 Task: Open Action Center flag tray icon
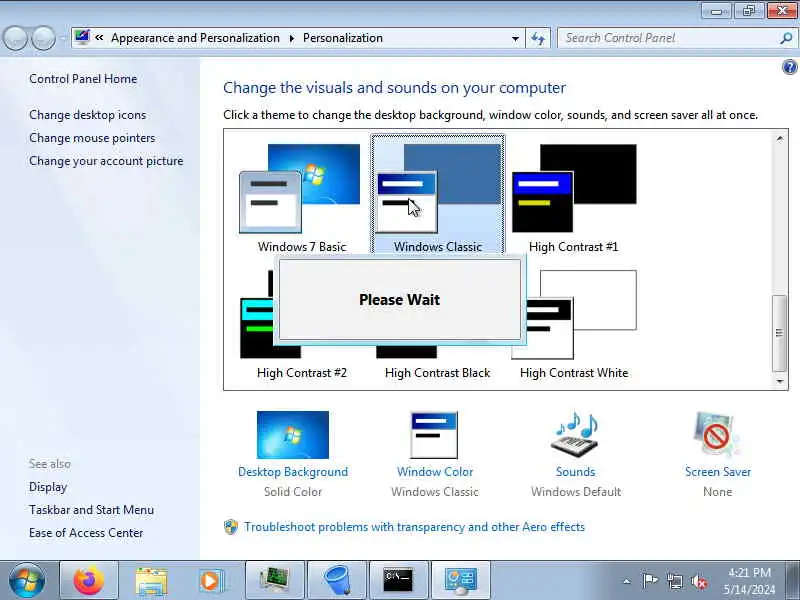pyautogui.click(x=649, y=581)
